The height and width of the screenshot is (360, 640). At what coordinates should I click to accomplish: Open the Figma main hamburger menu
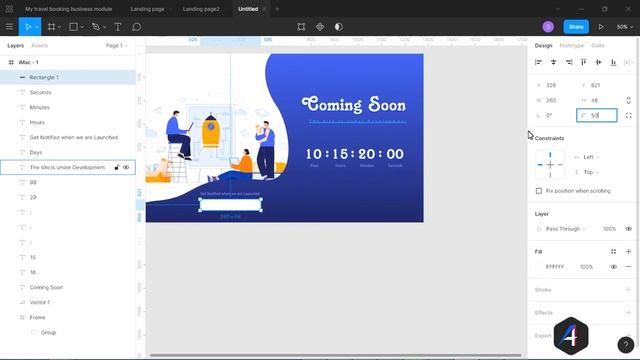click(x=9, y=27)
